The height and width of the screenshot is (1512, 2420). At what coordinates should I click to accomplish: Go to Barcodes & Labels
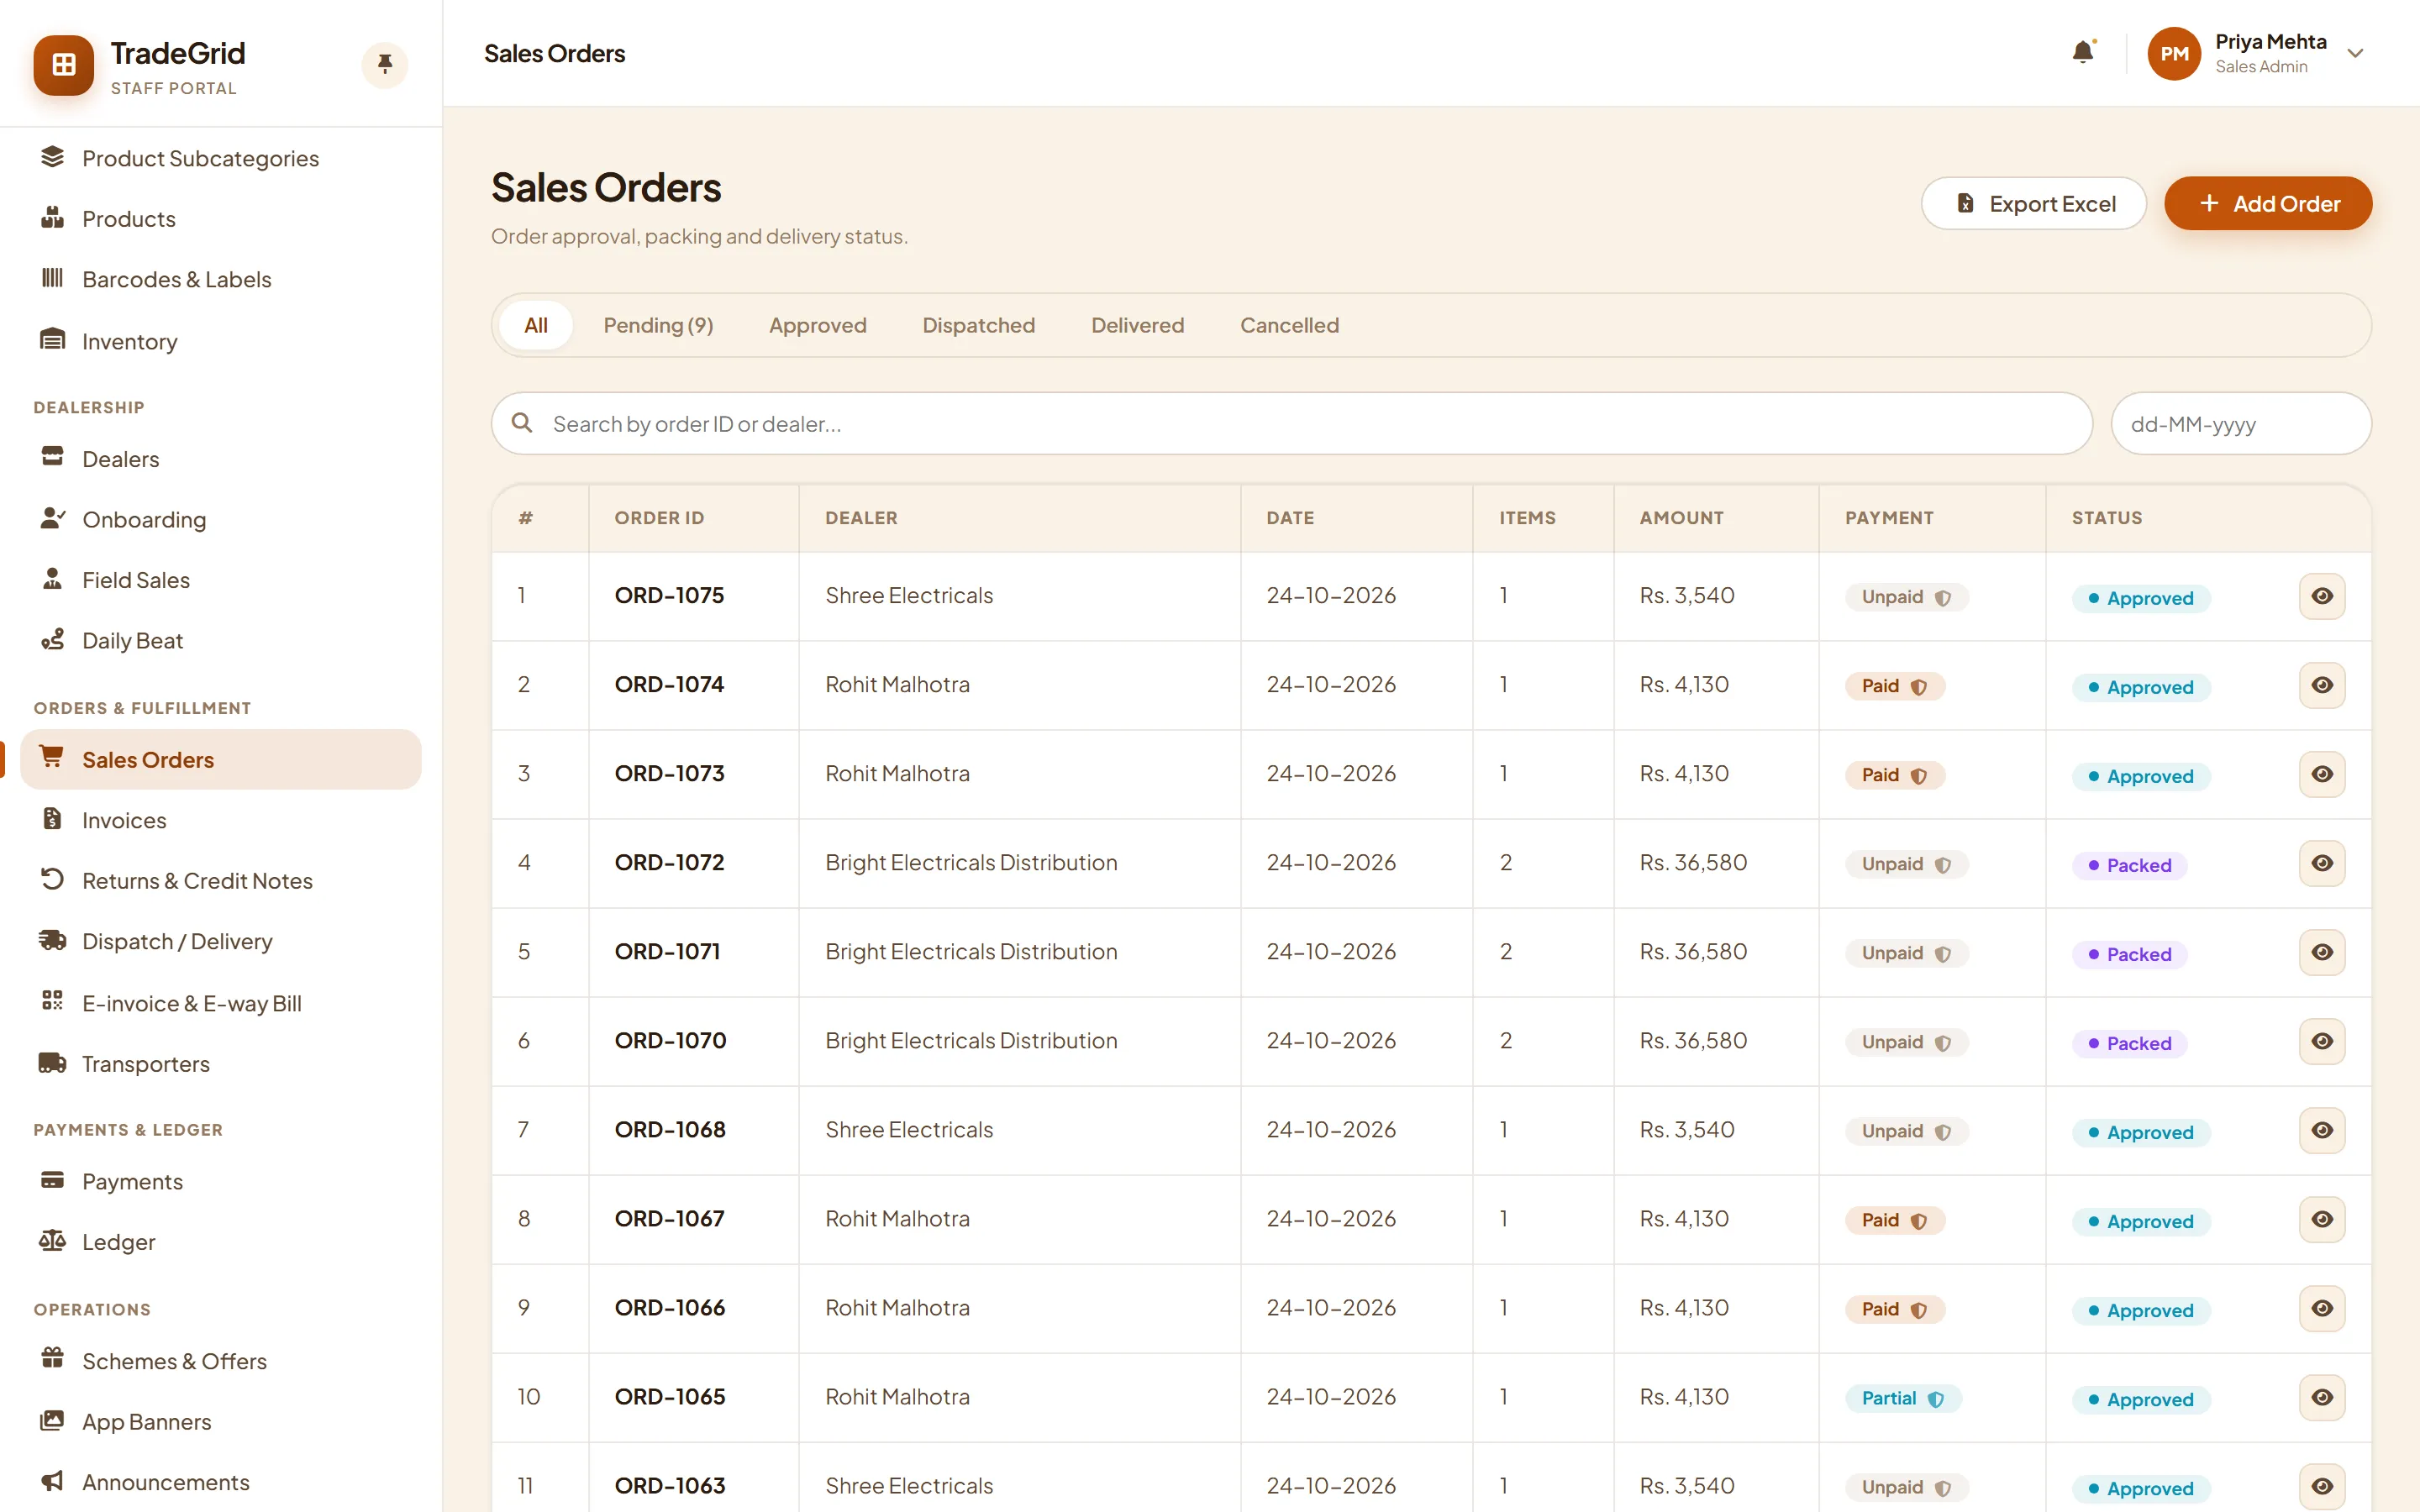coord(221,279)
